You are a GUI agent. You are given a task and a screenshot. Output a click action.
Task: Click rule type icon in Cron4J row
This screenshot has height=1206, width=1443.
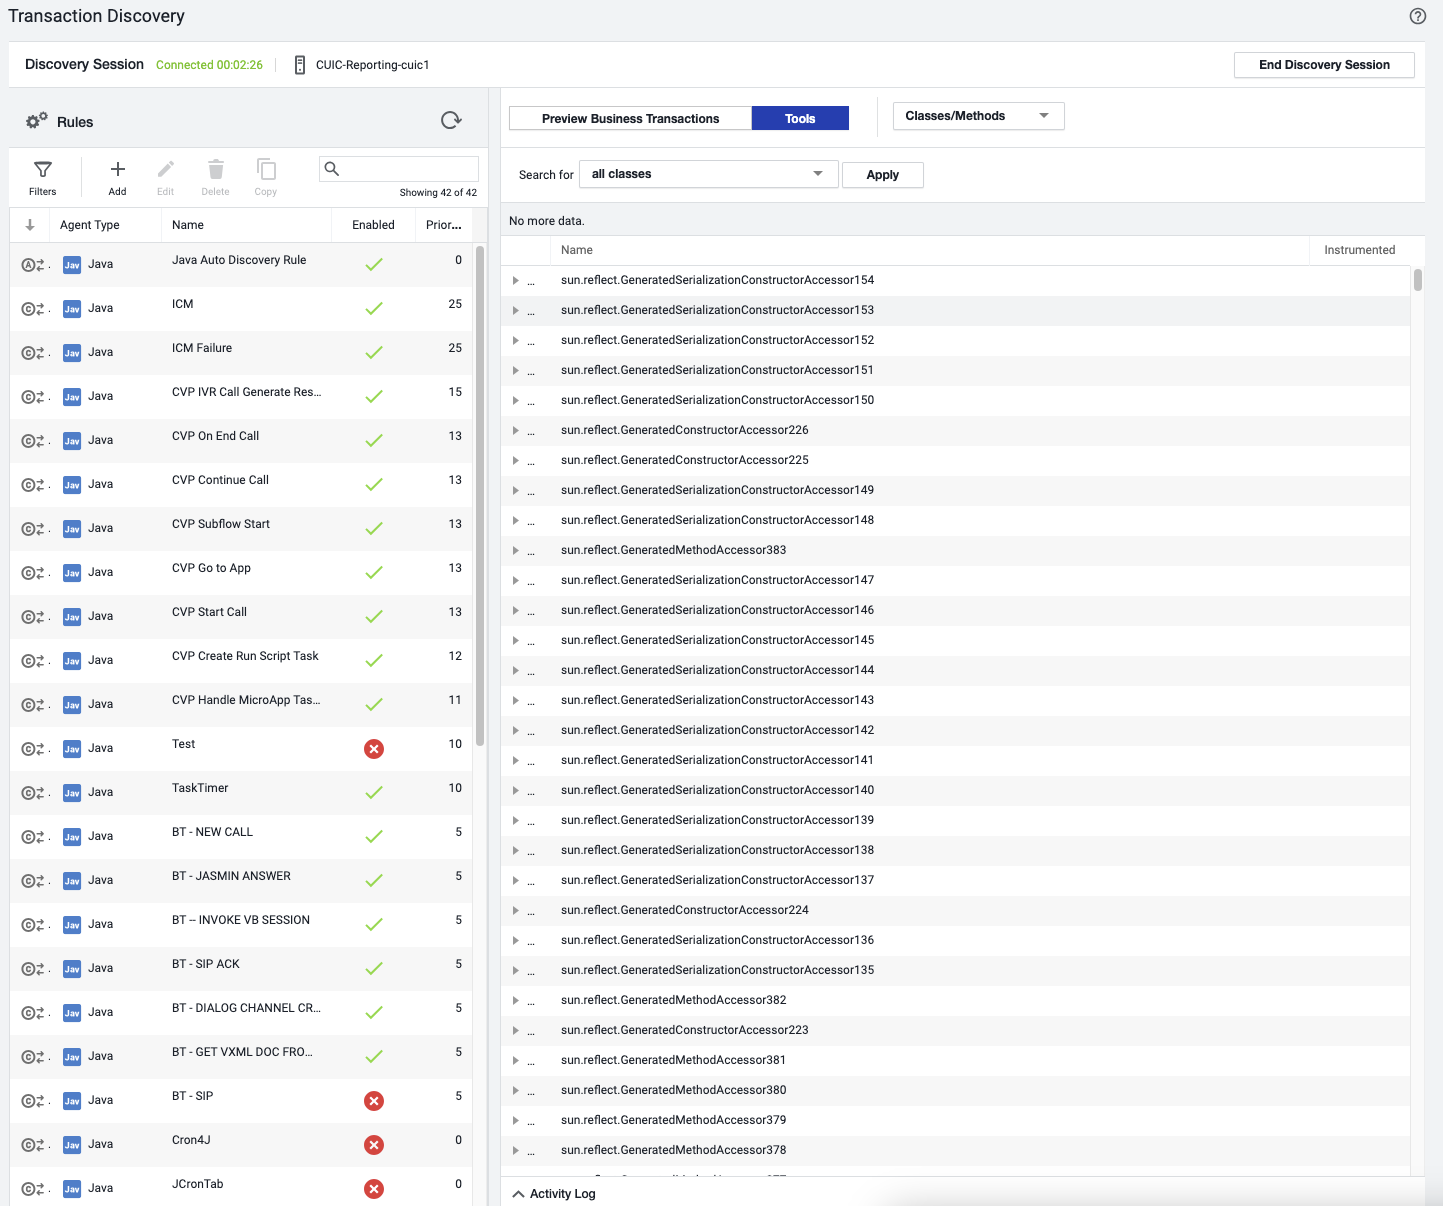pyautogui.click(x=34, y=1145)
